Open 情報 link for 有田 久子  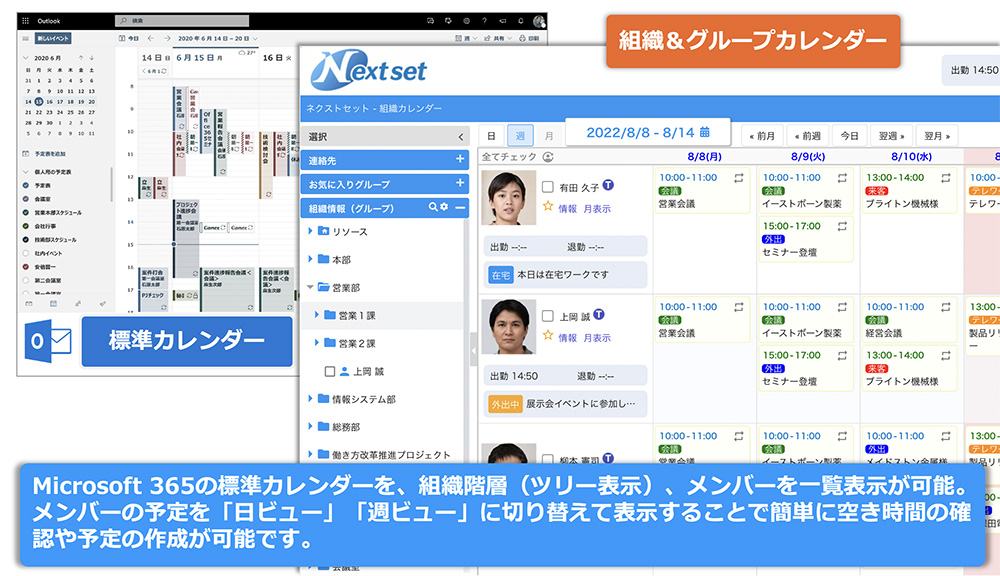[x=568, y=209]
